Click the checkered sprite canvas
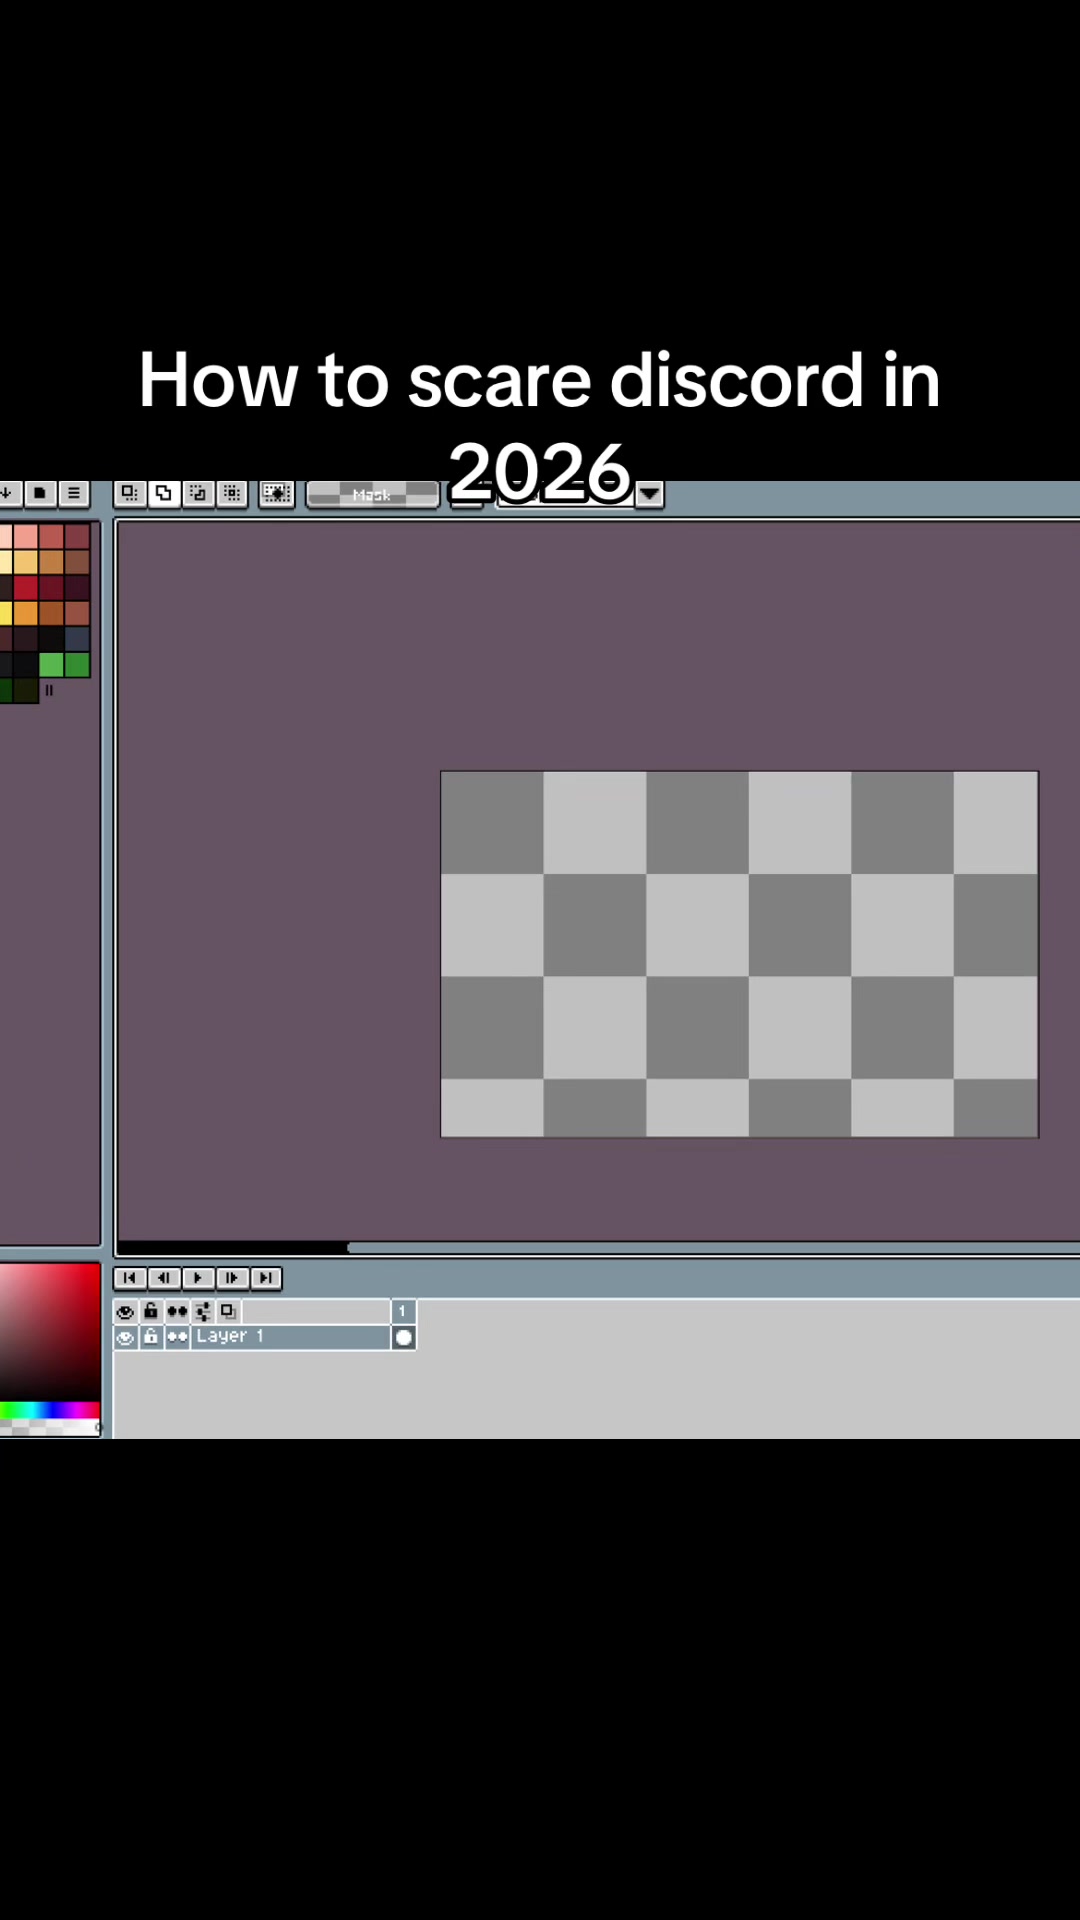This screenshot has width=1080, height=1920. (740, 954)
